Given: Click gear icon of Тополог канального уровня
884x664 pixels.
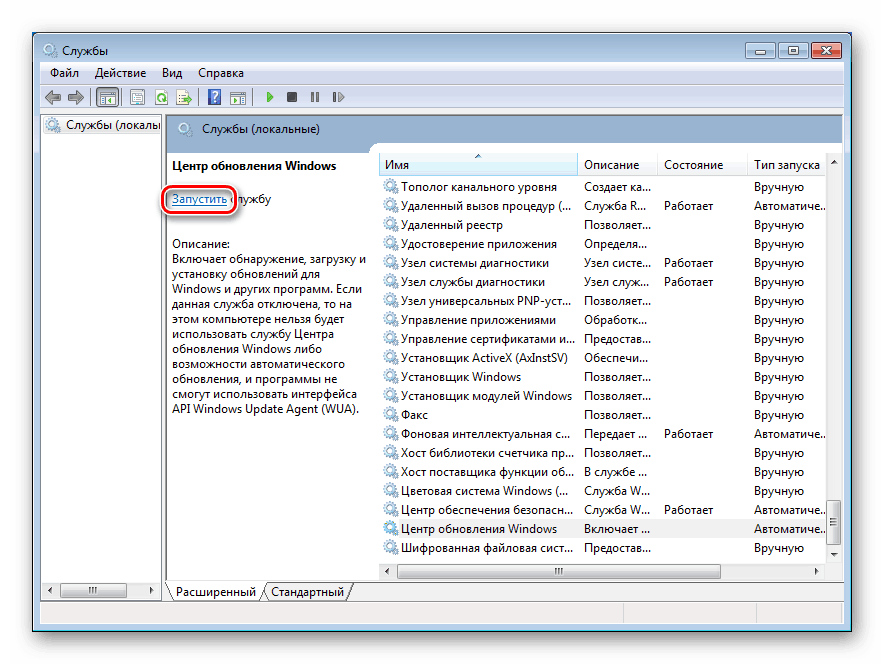Looking at the screenshot, I should coord(391,186).
